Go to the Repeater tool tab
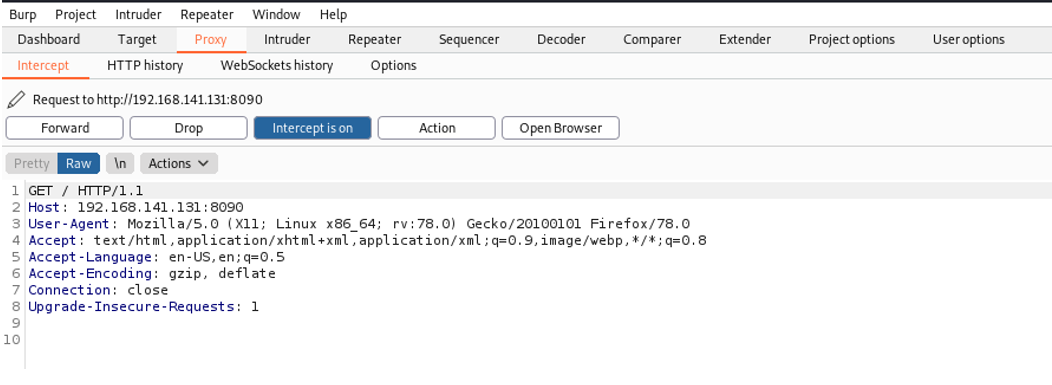Screen dimensions: 1052x385 [x=374, y=40]
